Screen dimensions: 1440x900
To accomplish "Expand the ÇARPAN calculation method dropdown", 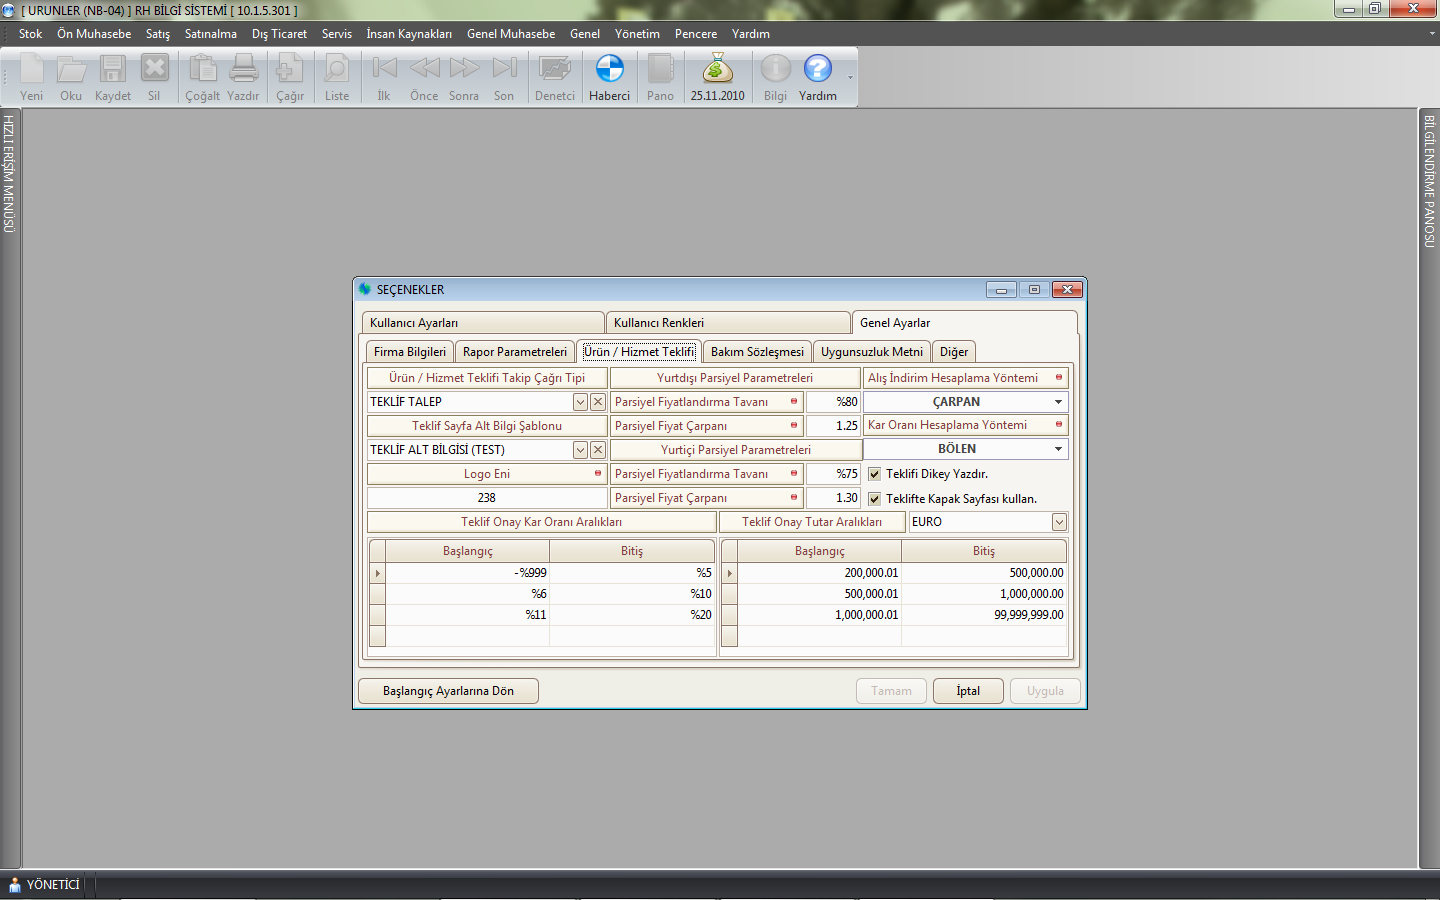I will click(x=1058, y=402).
